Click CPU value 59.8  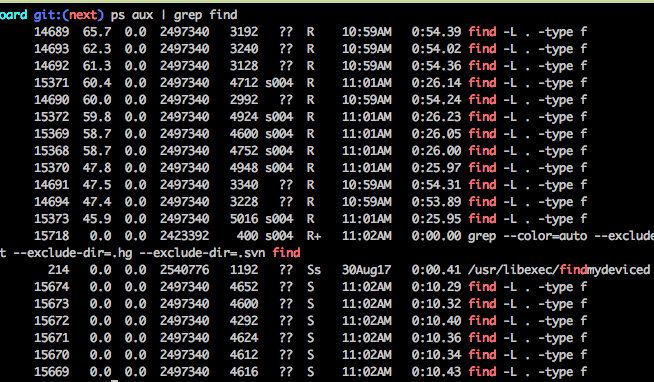97,117
